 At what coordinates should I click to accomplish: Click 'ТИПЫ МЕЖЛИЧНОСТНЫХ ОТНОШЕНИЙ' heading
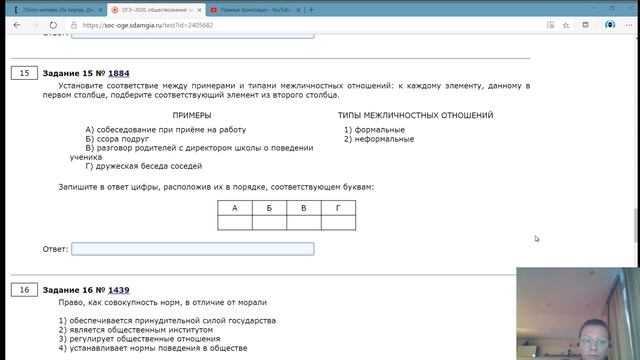[x=416, y=116]
